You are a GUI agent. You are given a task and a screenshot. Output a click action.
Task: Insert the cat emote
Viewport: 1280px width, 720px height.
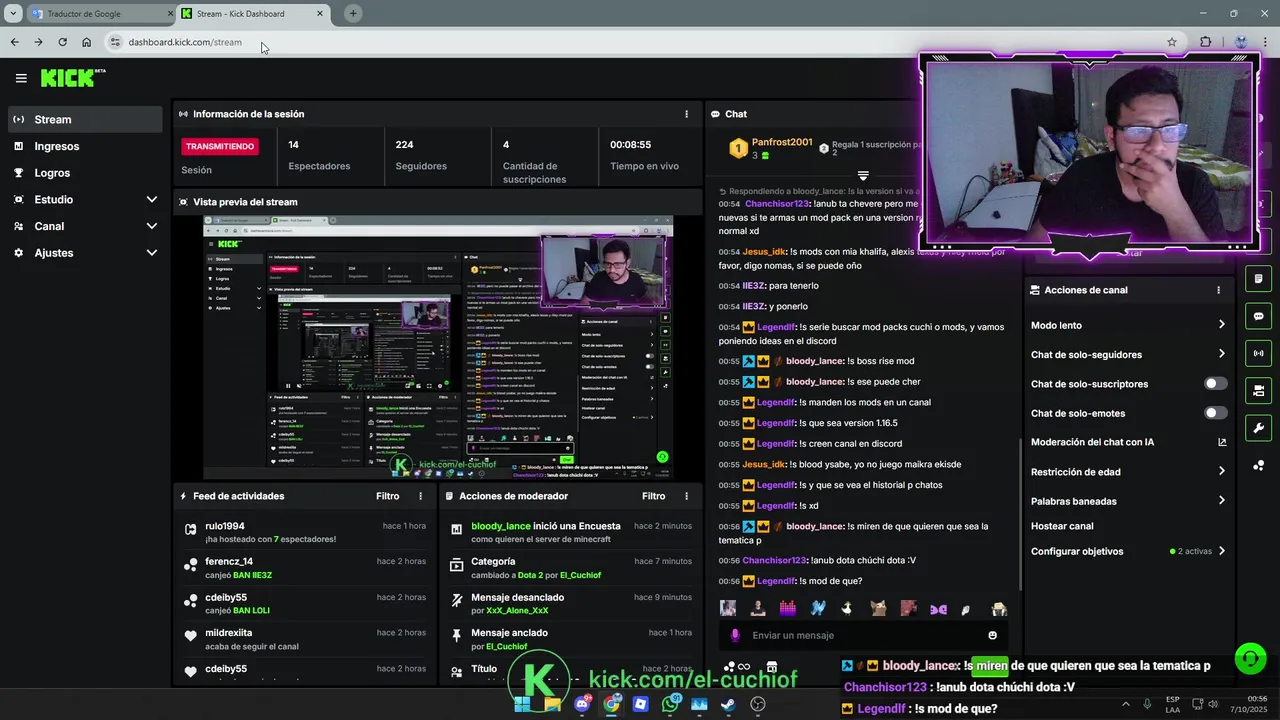[x=878, y=608]
